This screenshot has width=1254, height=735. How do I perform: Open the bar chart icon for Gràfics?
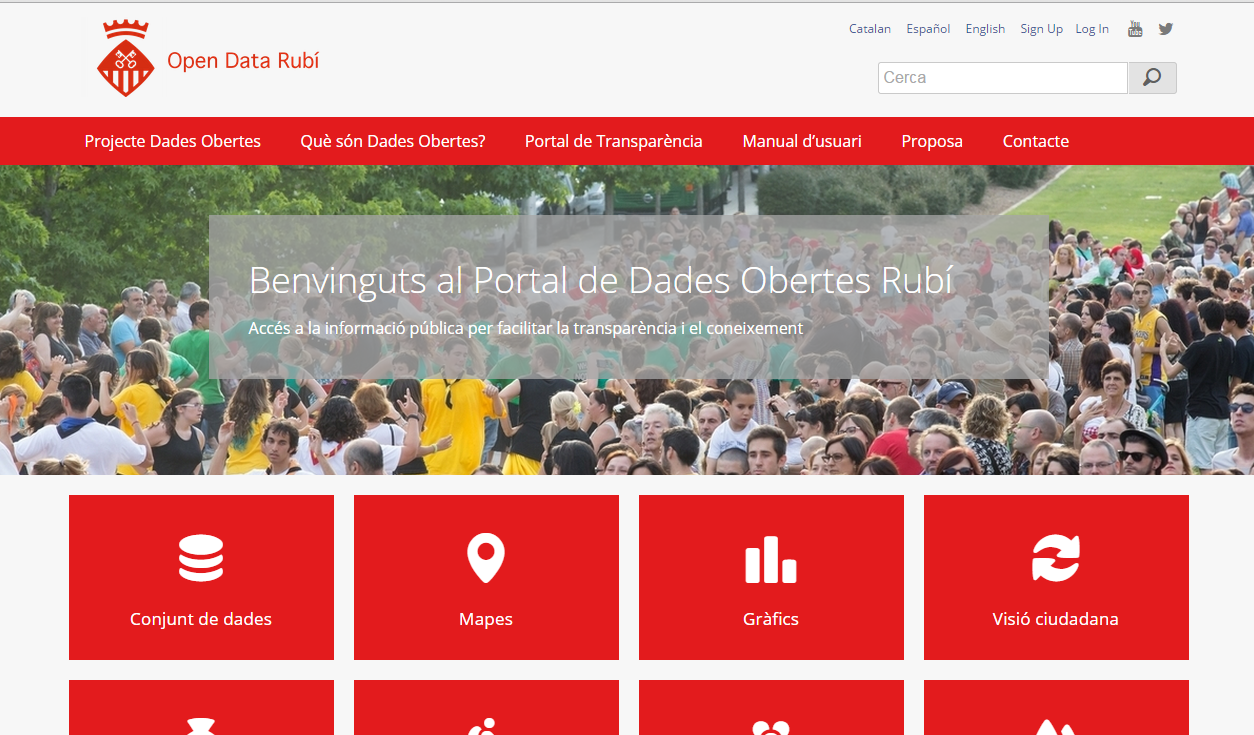pos(771,559)
